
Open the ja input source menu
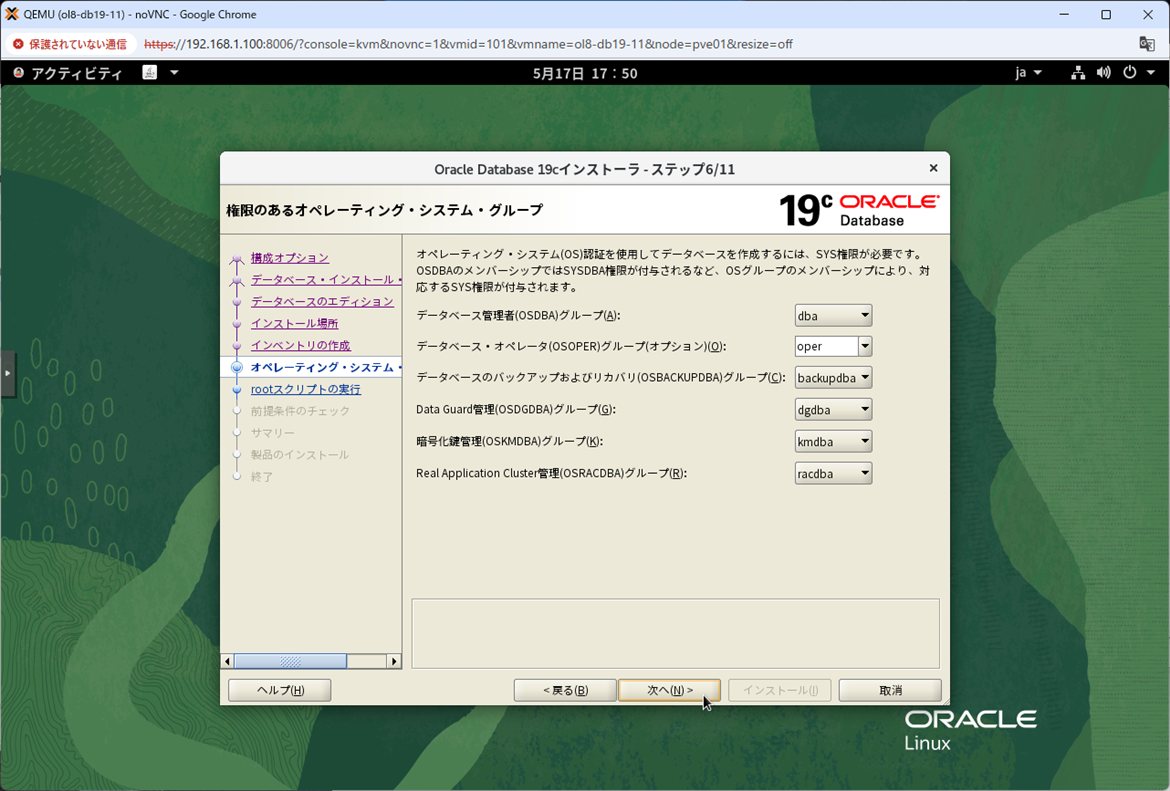1027,72
